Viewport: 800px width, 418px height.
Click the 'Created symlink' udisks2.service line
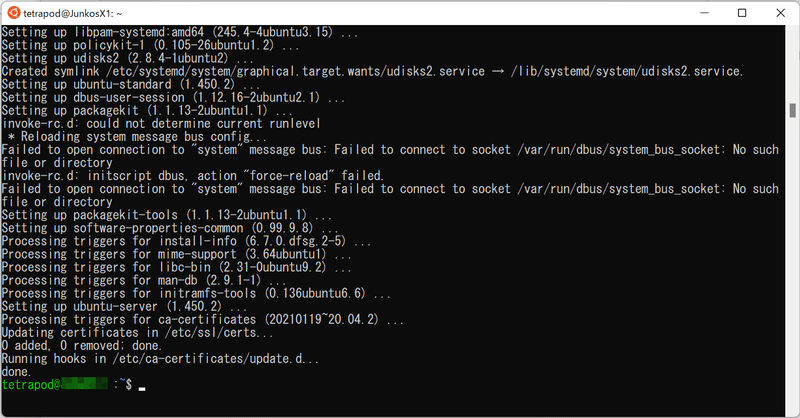(x=372, y=71)
